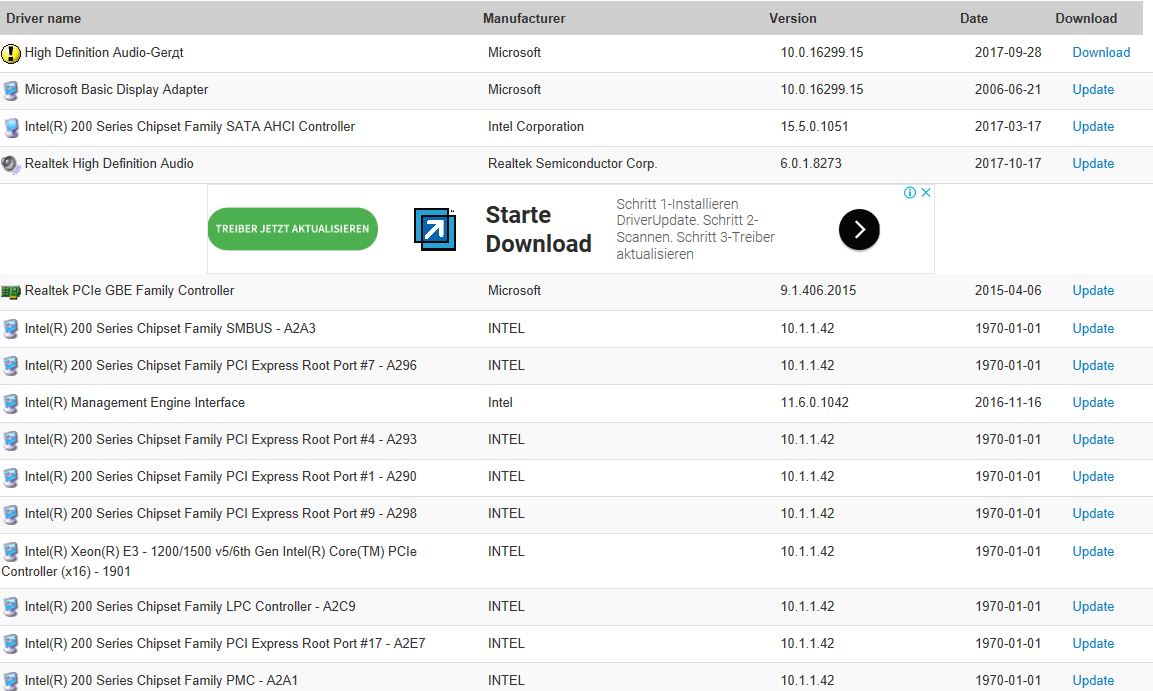Click green Treiber Jetzt Aktualisieren button

293,229
